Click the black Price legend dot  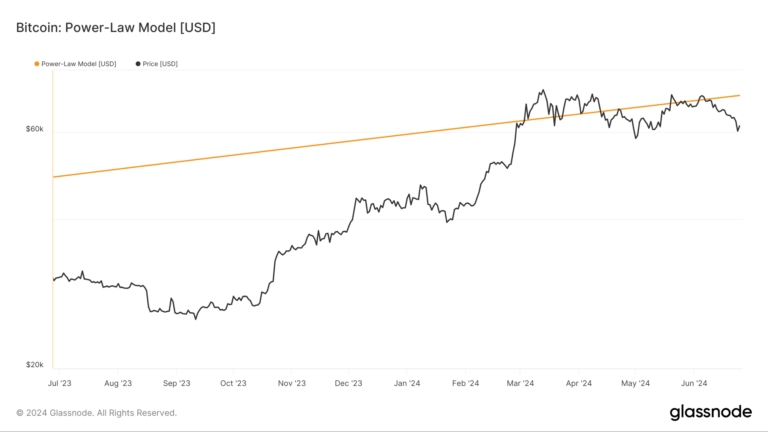pos(137,64)
